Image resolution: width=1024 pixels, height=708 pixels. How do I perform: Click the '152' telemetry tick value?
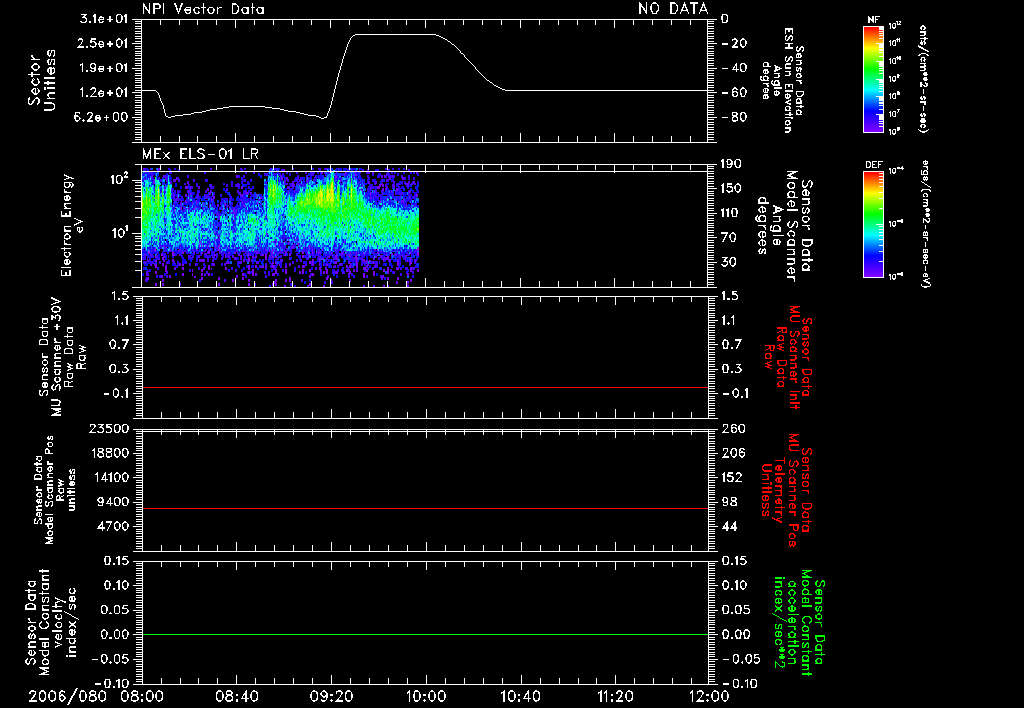click(733, 477)
